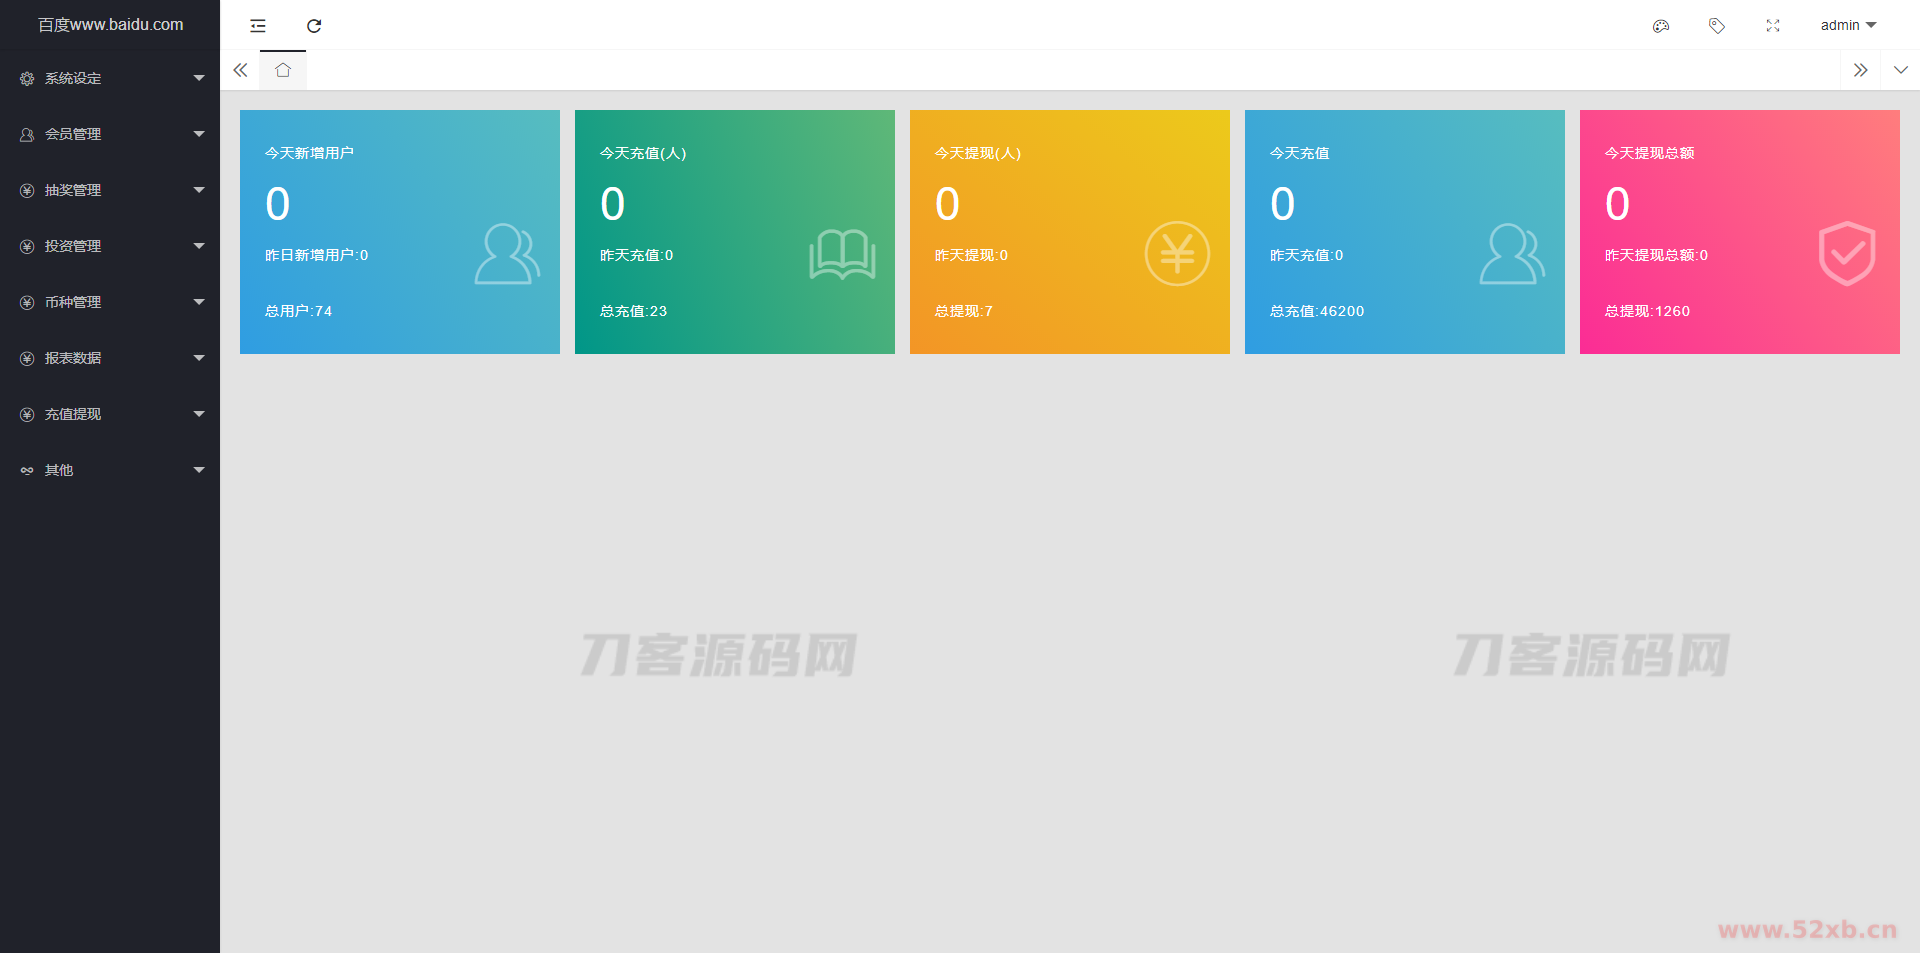
Task: Open the tab options chevron on the far right
Action: pyautogui.click(x=1899, y=70)
